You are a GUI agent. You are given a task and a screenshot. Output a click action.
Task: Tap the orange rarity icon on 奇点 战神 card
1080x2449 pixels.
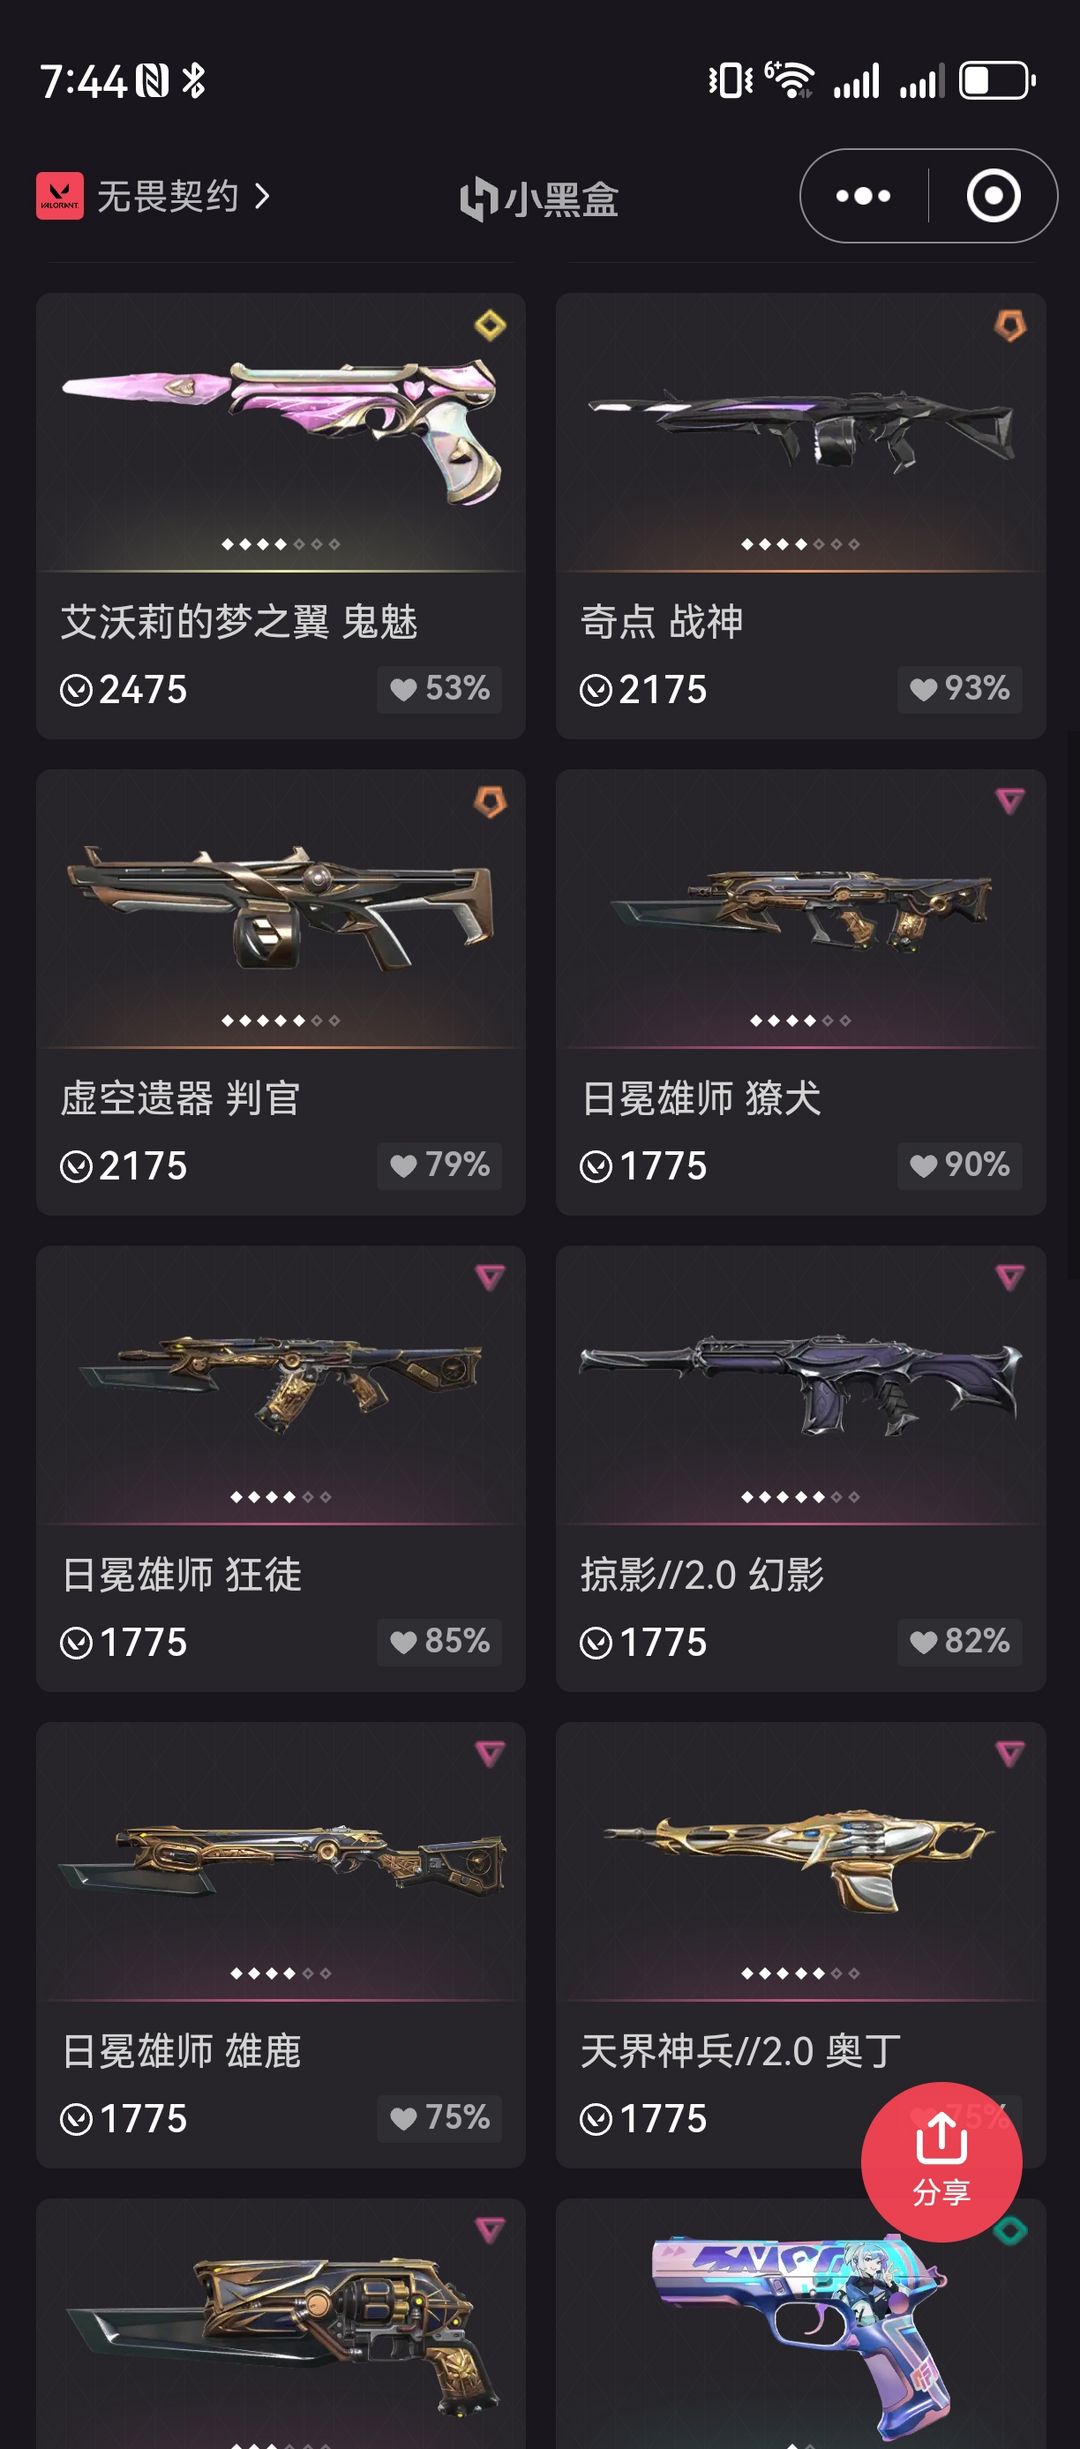[x=1010, y=325]
